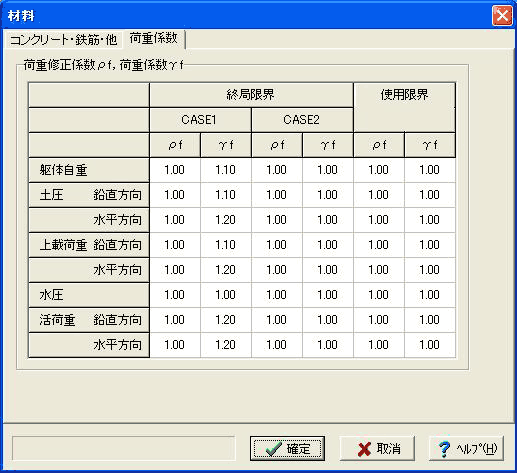
Task: Cancel changes with the 取消 button
Action: (377, 449)
